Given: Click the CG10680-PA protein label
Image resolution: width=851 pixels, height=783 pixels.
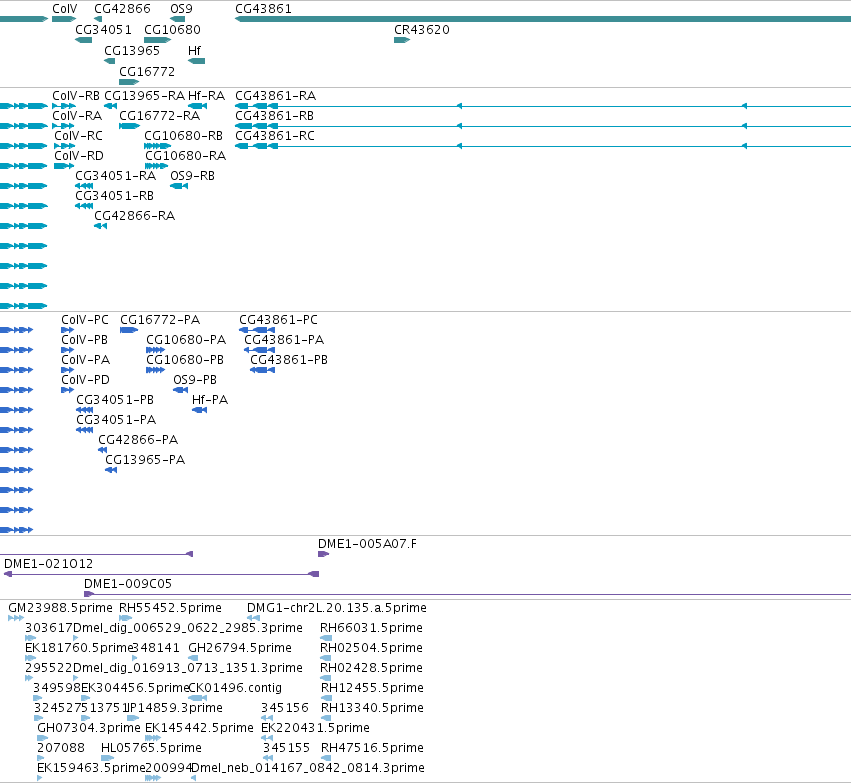Looking at the screenshot, I should click(x=186, y=340).
